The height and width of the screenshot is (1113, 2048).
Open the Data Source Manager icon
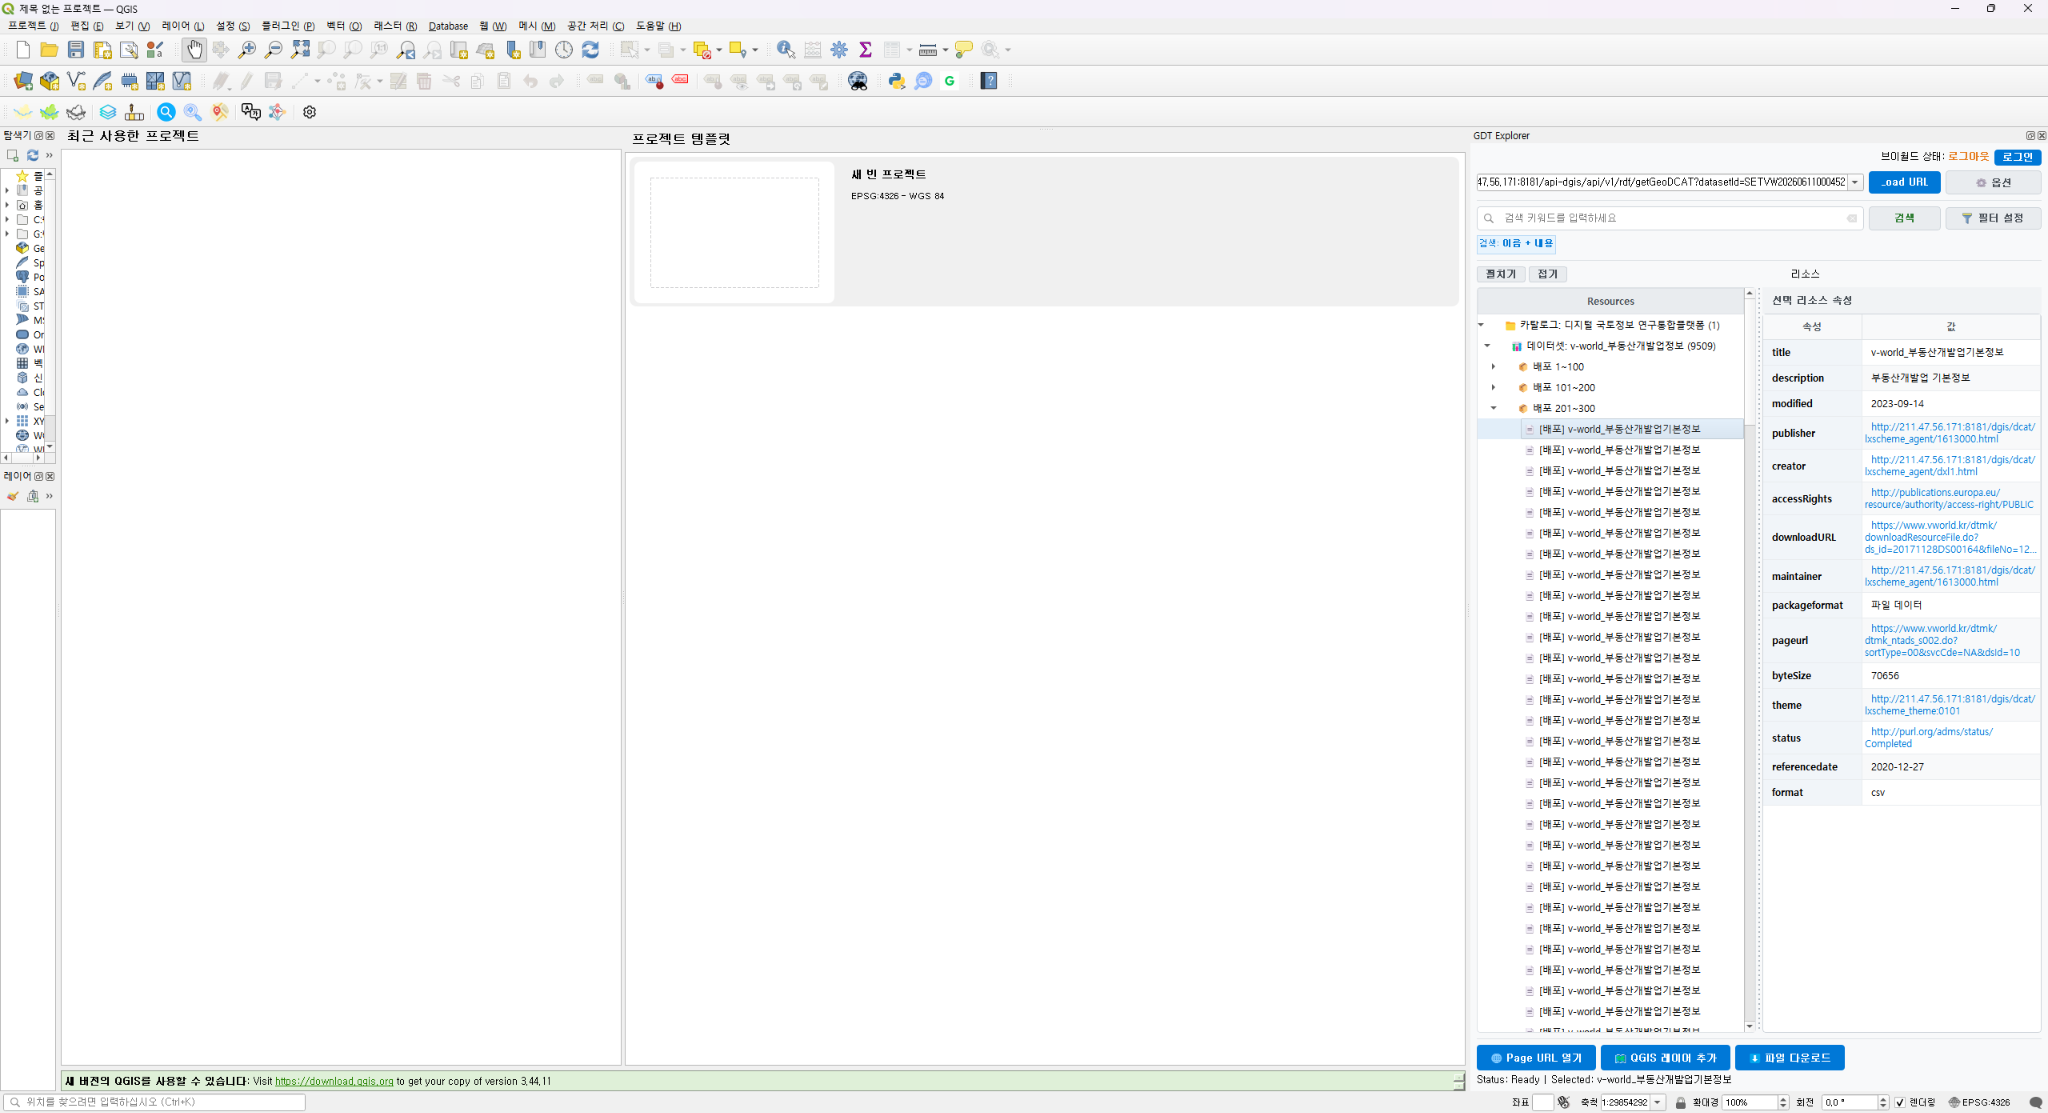coord(23,81)
